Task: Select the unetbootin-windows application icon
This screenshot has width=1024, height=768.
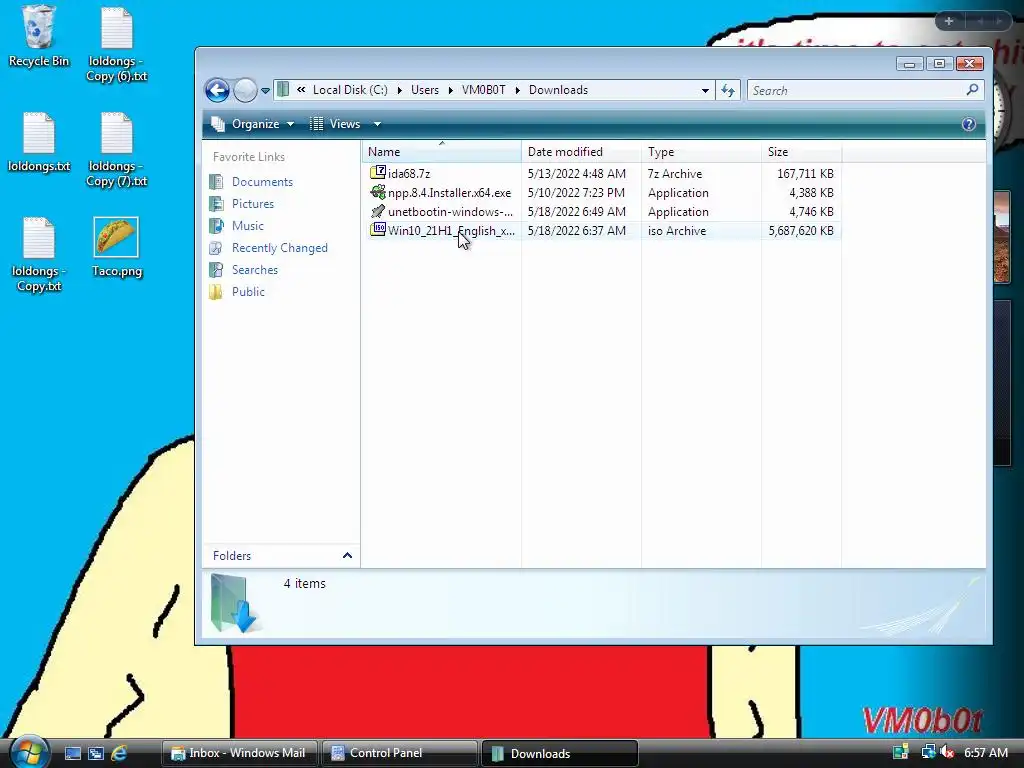Action: click(377, 211)
